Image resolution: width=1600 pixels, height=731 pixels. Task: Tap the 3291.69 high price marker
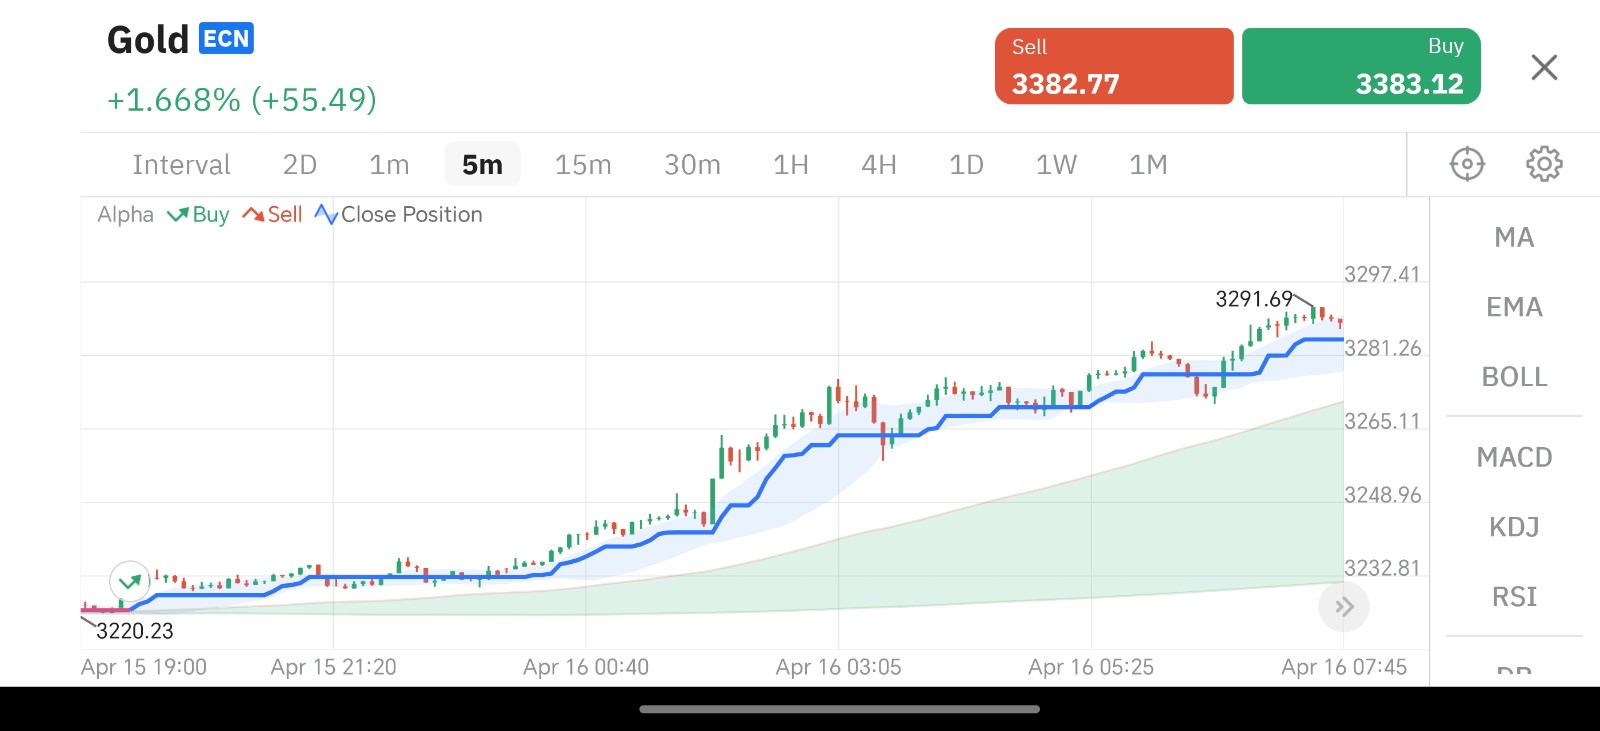pos(1254,299)
